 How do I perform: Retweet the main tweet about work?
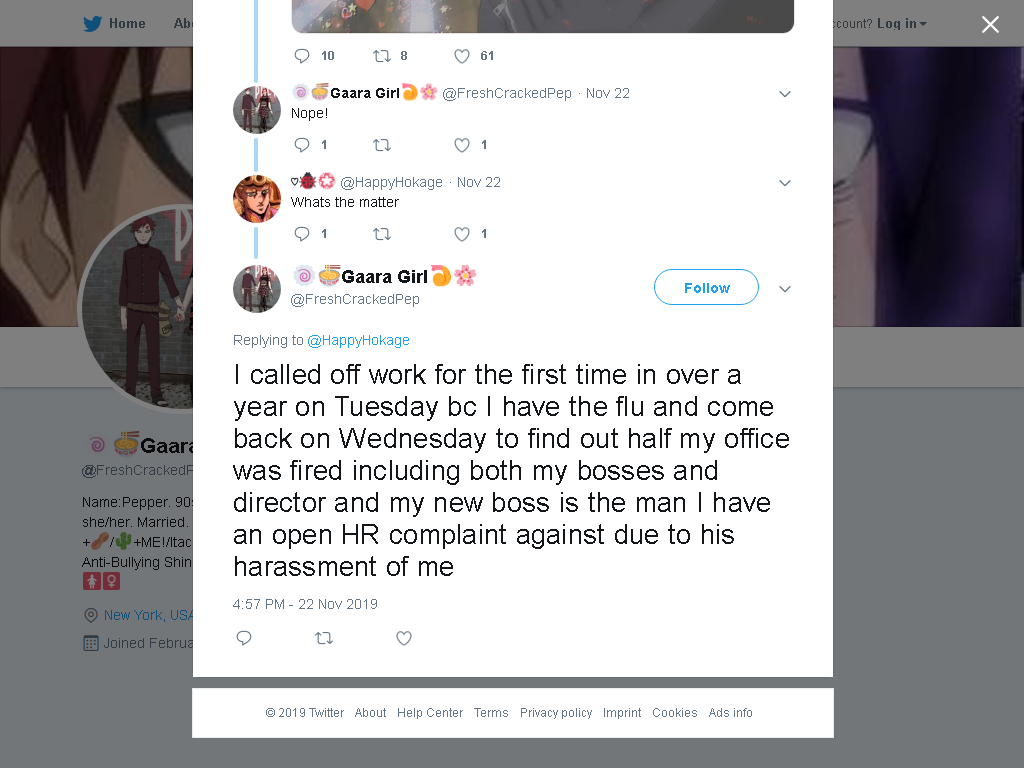tap(324, 638)
